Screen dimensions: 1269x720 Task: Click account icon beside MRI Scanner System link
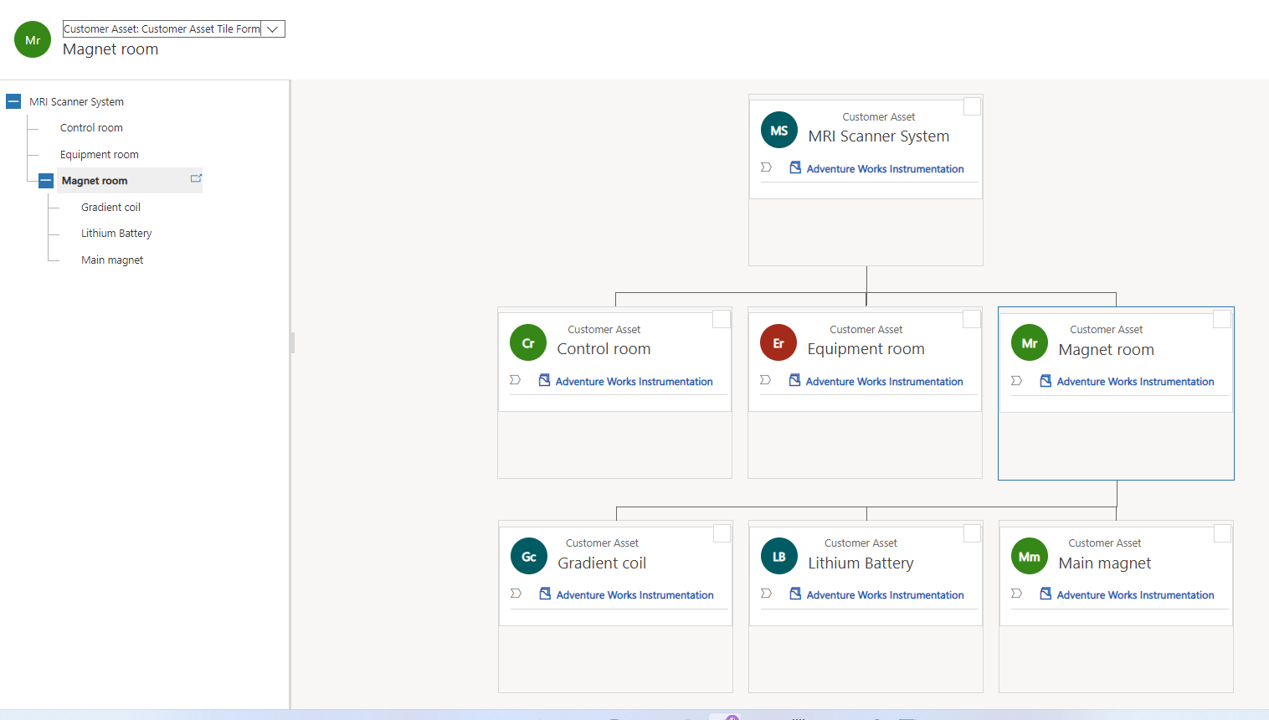(795, 168)
